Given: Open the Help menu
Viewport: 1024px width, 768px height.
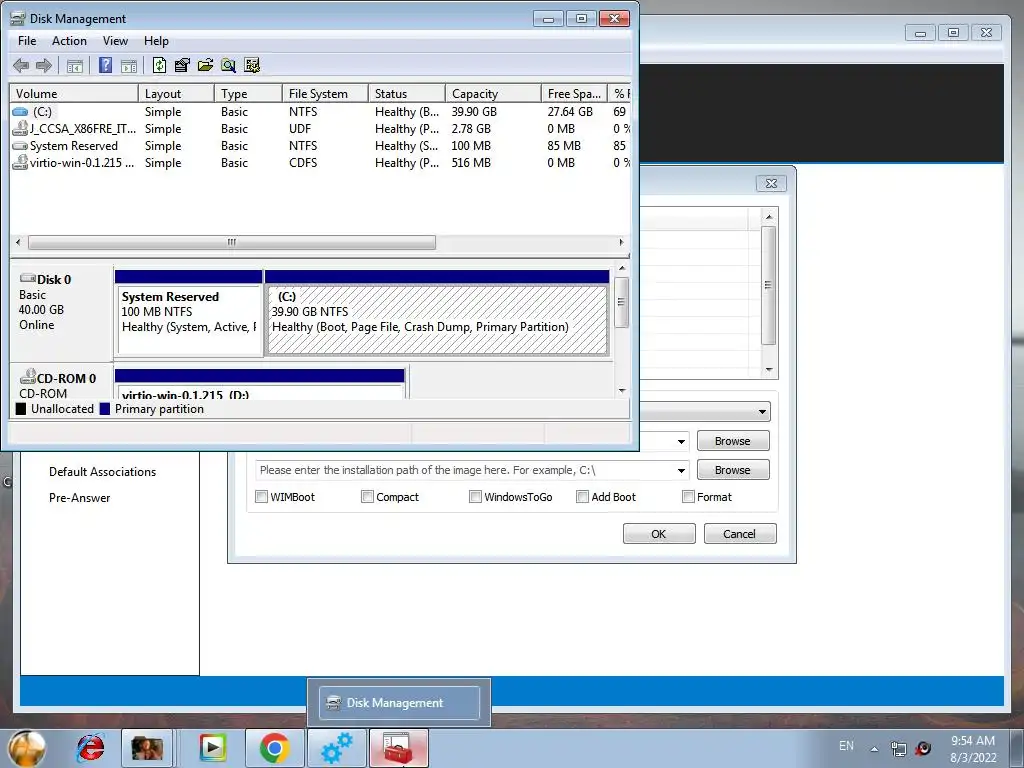Looking at the screenshot, I should pos(156,40).
